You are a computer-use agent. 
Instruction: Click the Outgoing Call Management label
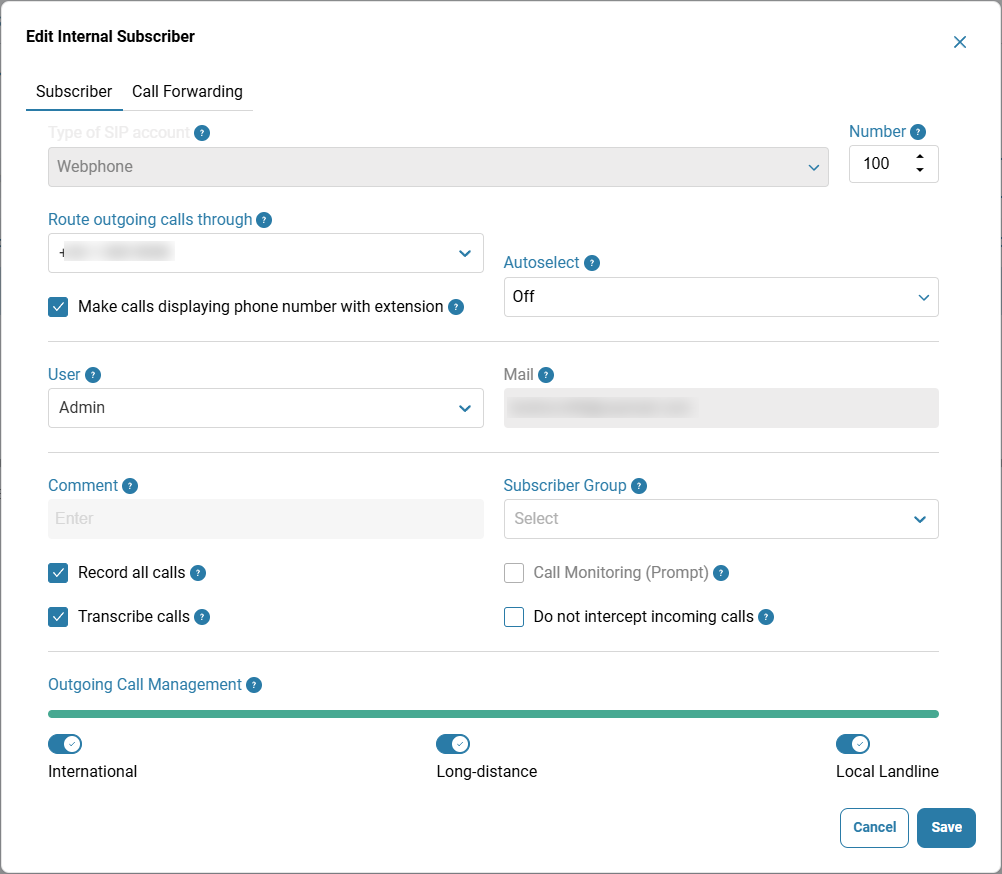point(145,685)
